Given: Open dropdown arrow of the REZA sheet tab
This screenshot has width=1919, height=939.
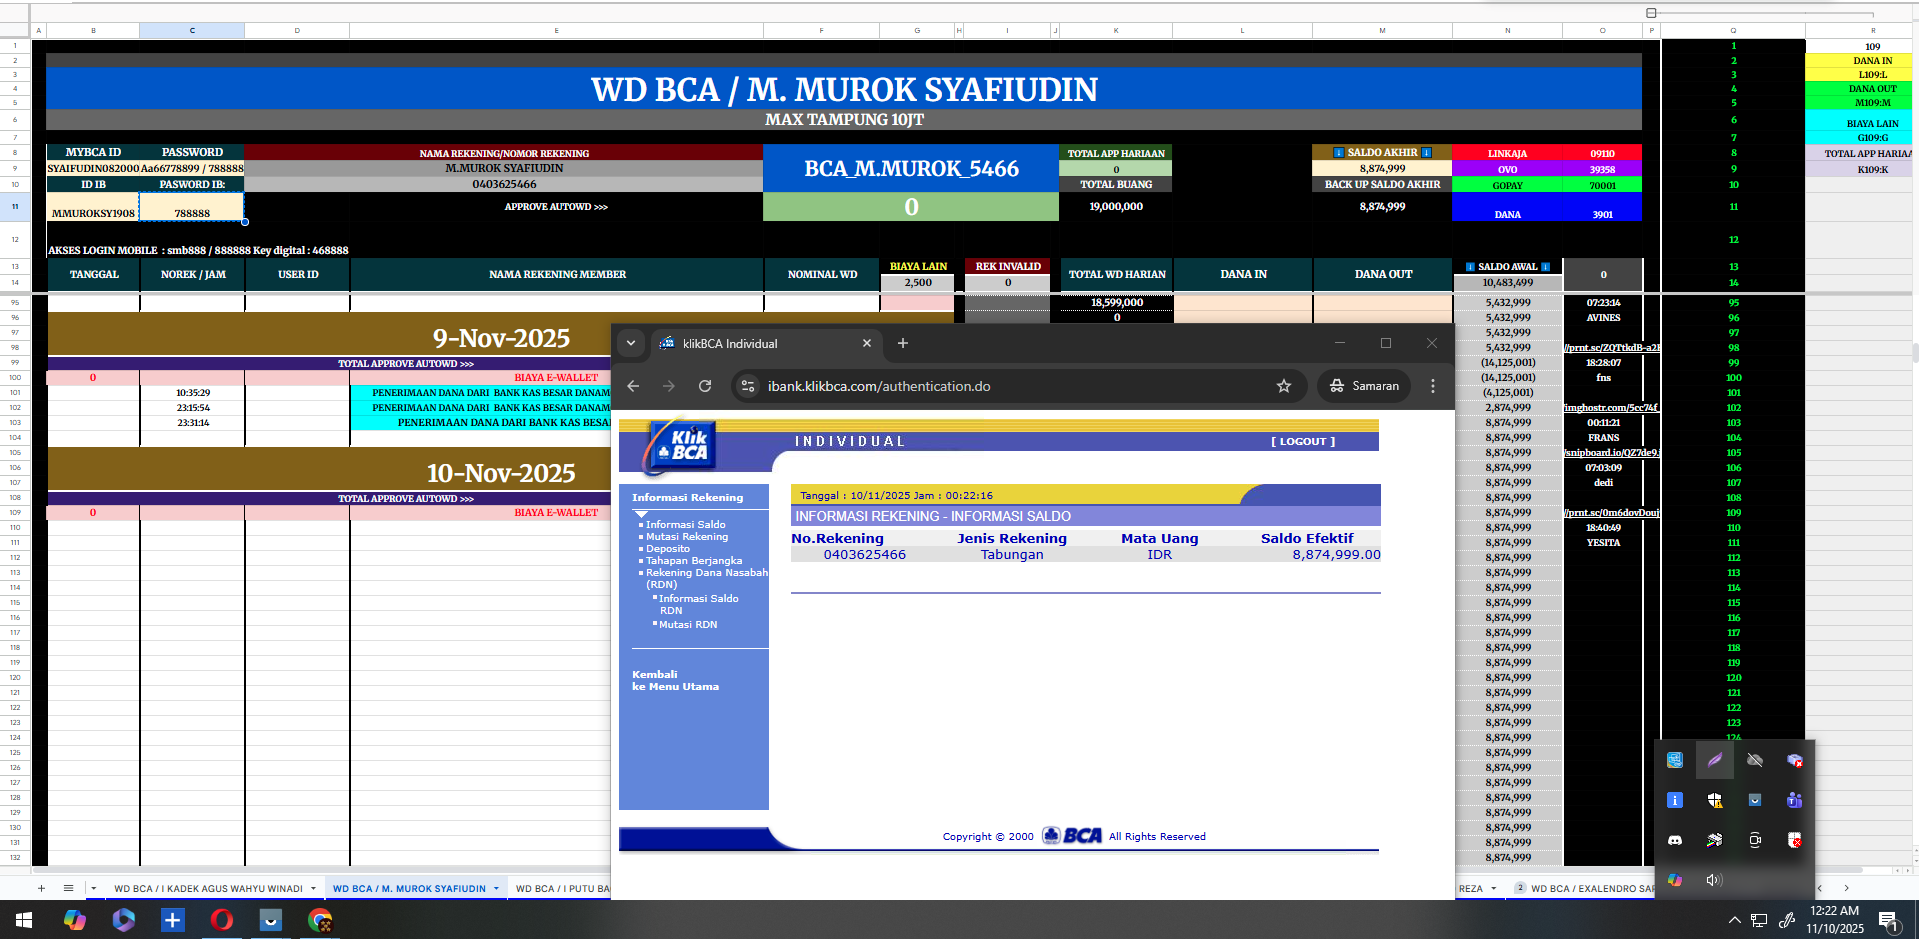Looking at the screenshot, I should (x=1494, y=888).
